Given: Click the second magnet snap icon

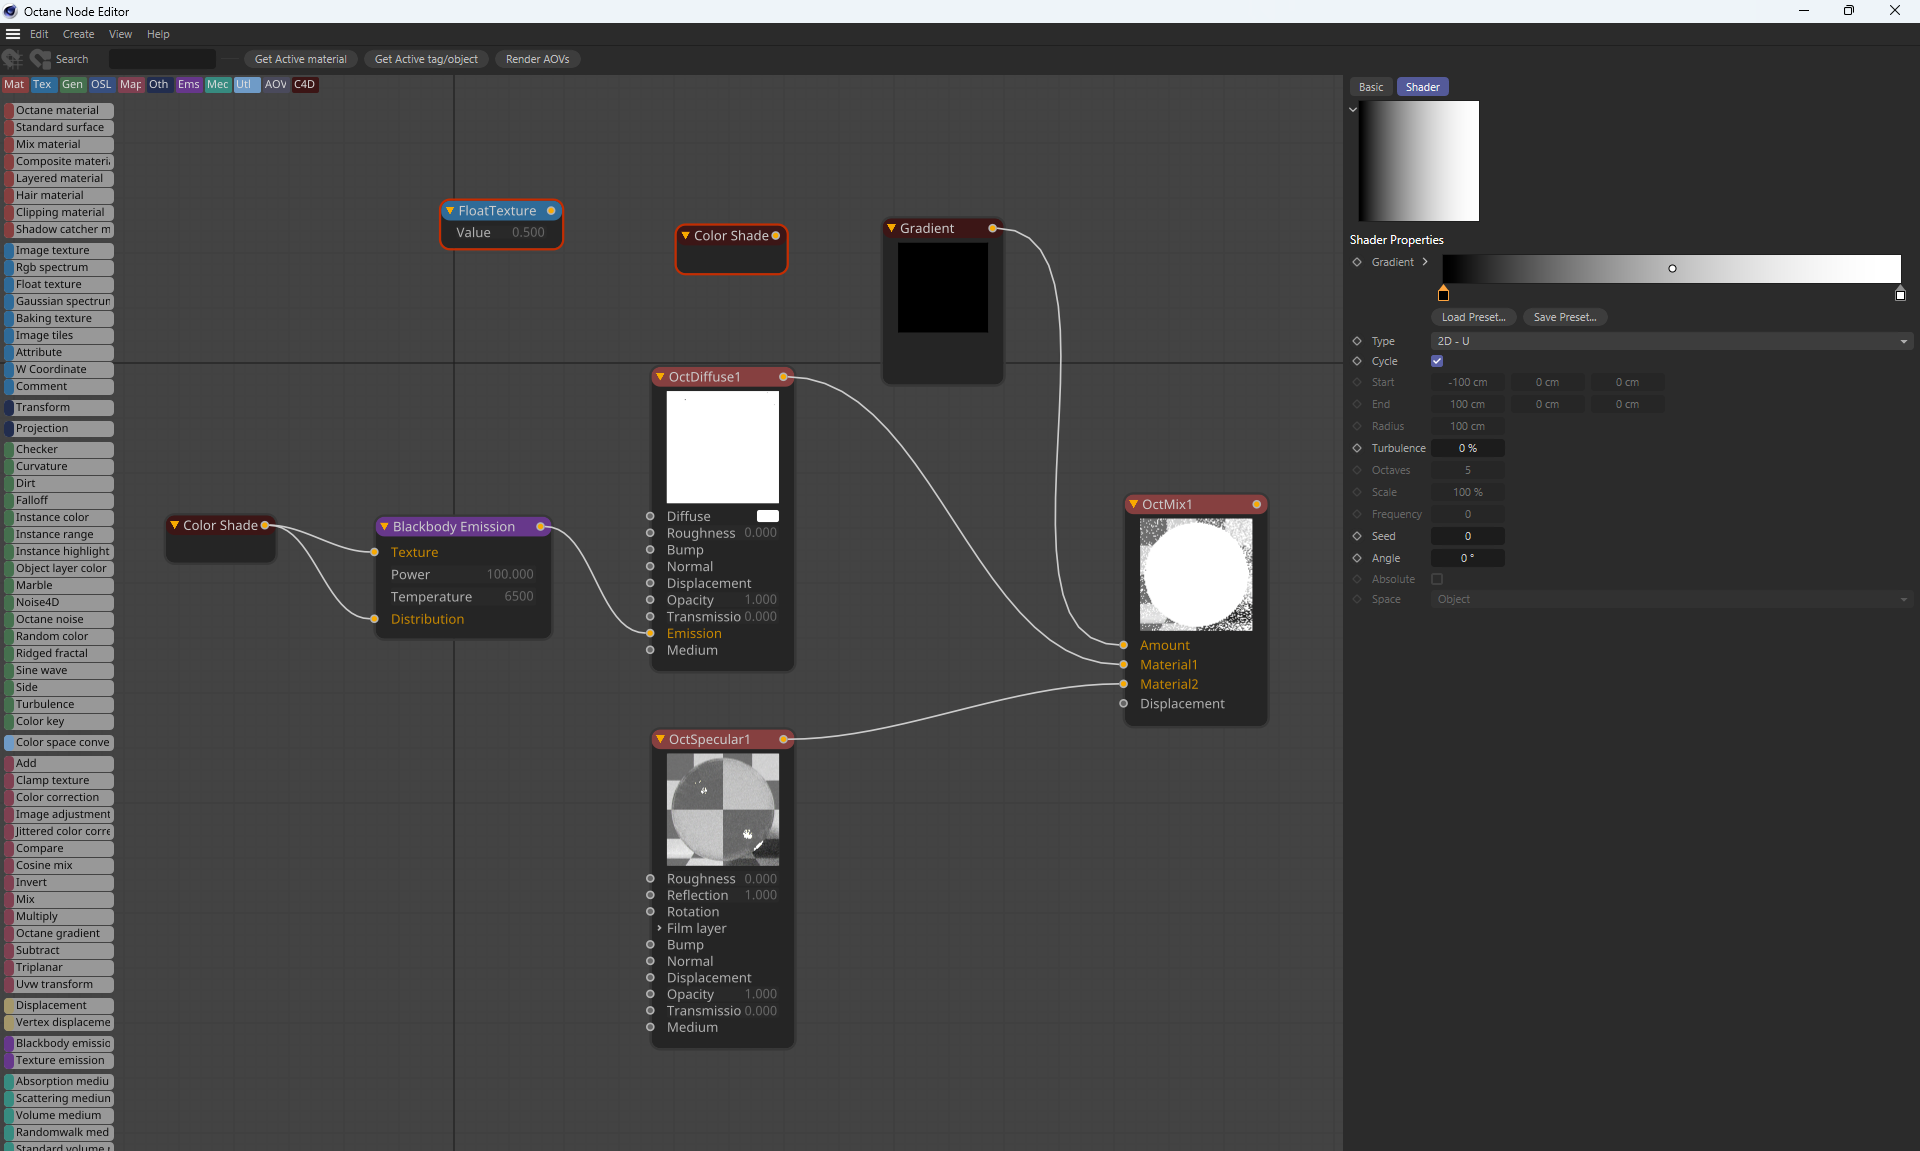Looking at the screenshot, I should [x=40, y=59].
